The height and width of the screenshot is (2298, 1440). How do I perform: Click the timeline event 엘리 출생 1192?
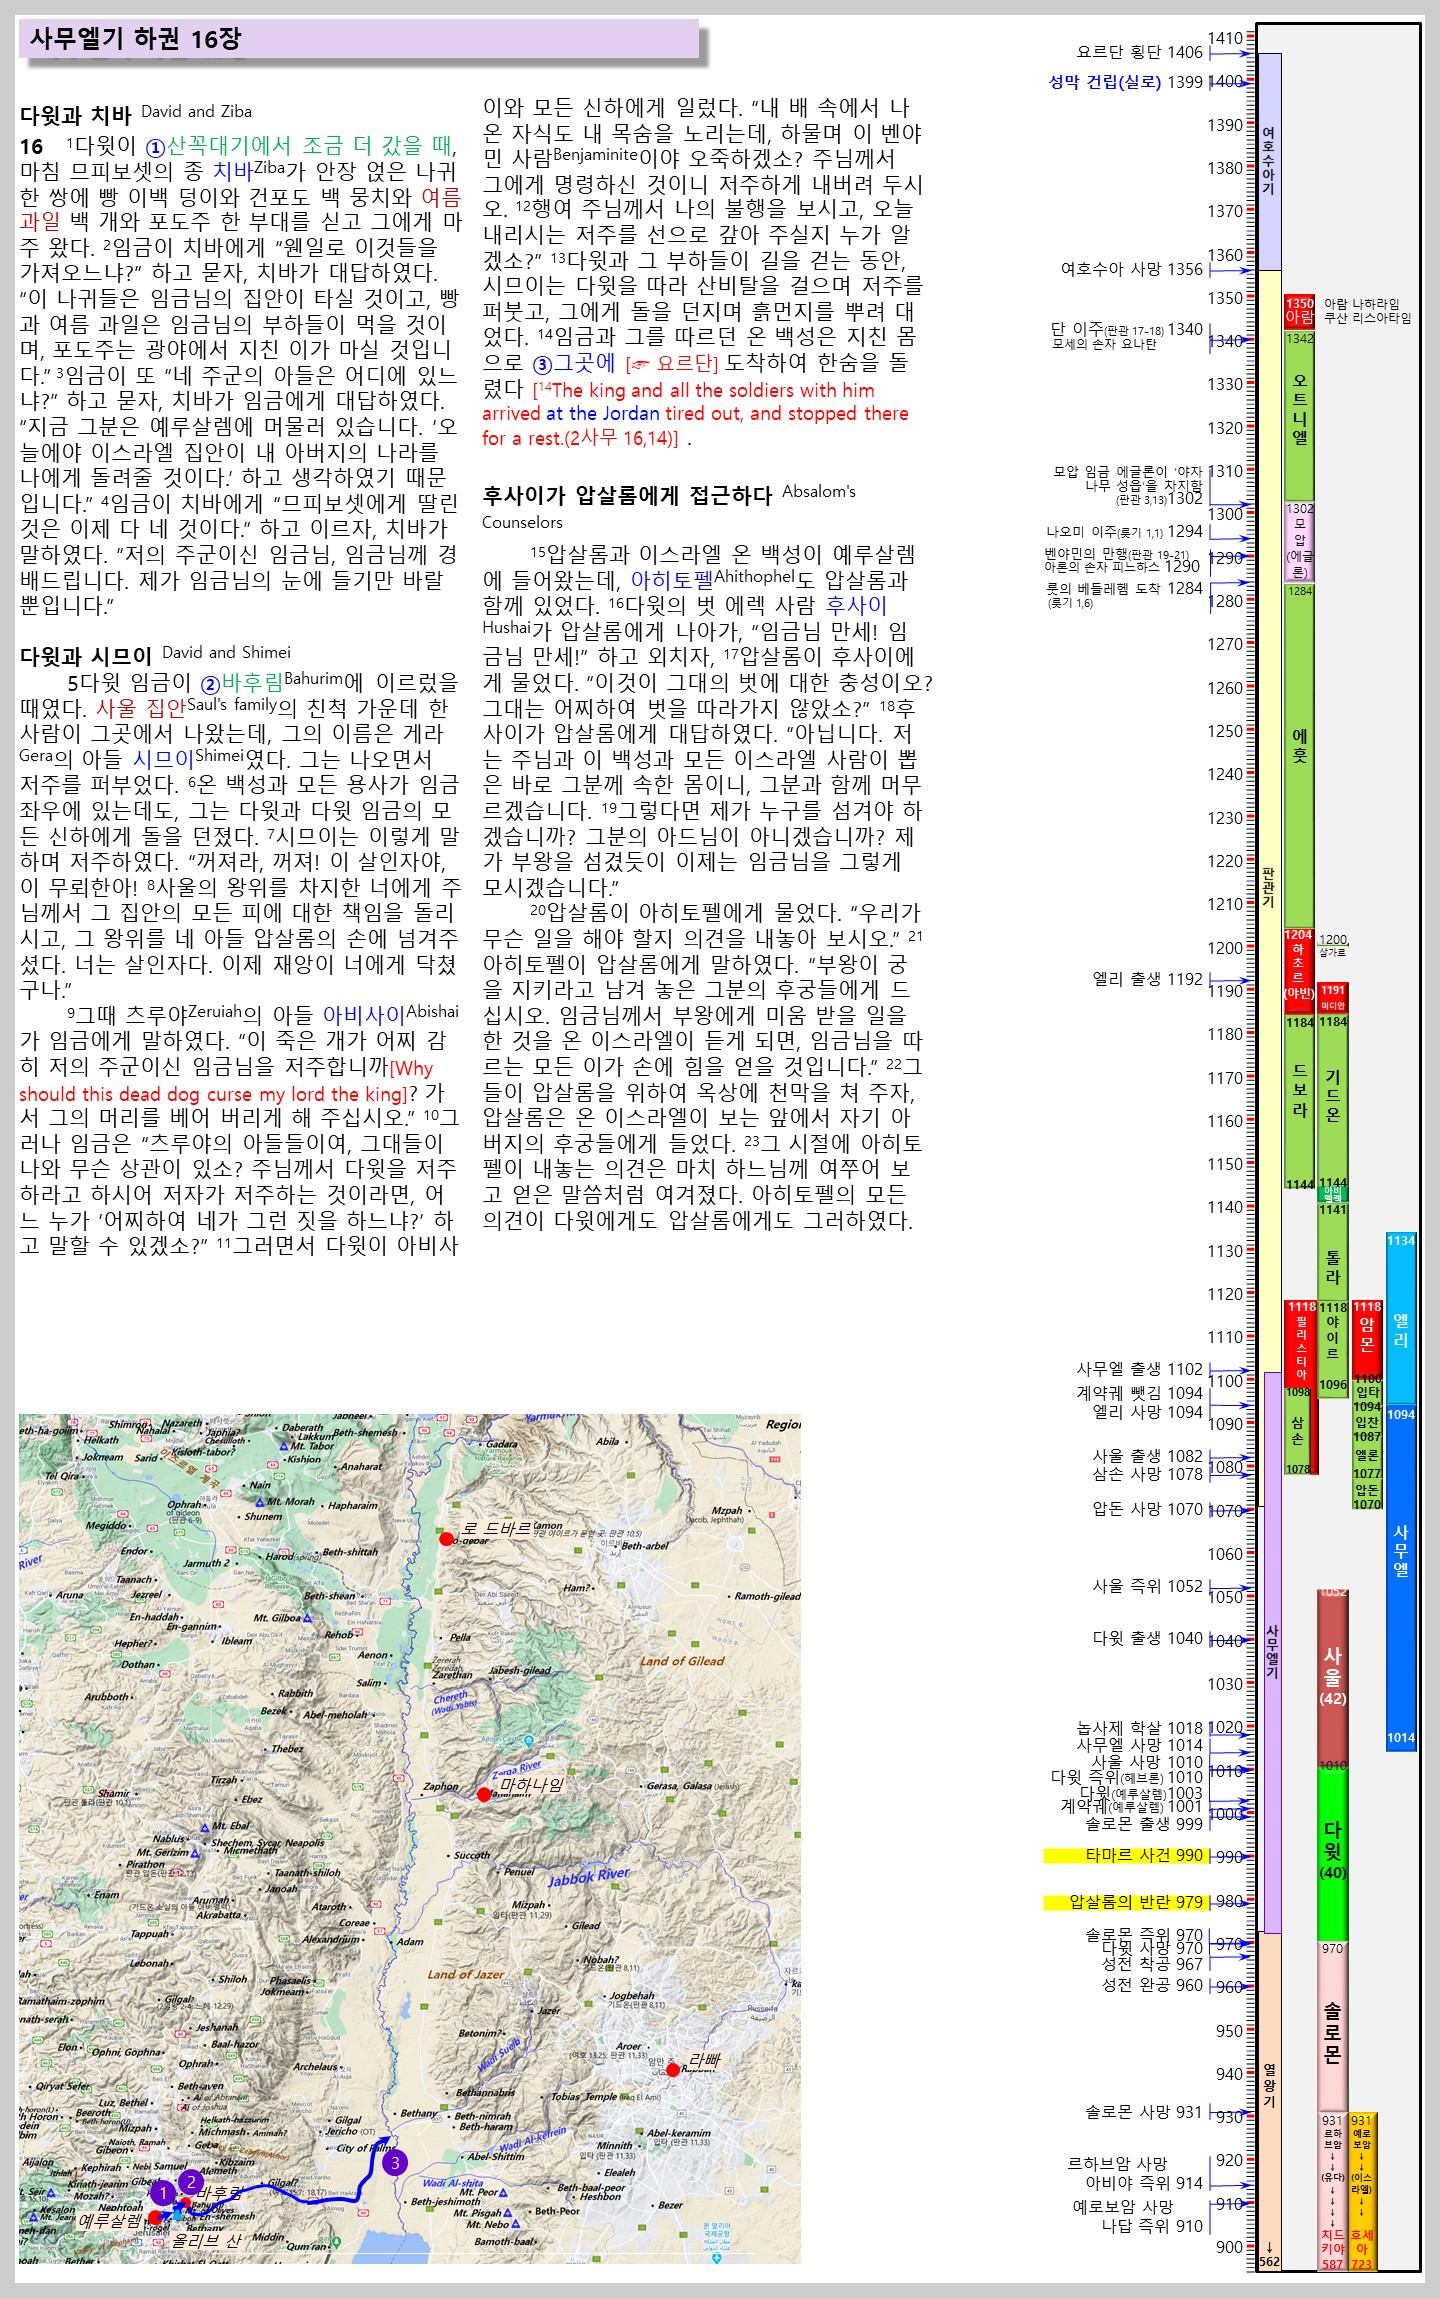click(x=1148, y=979)
